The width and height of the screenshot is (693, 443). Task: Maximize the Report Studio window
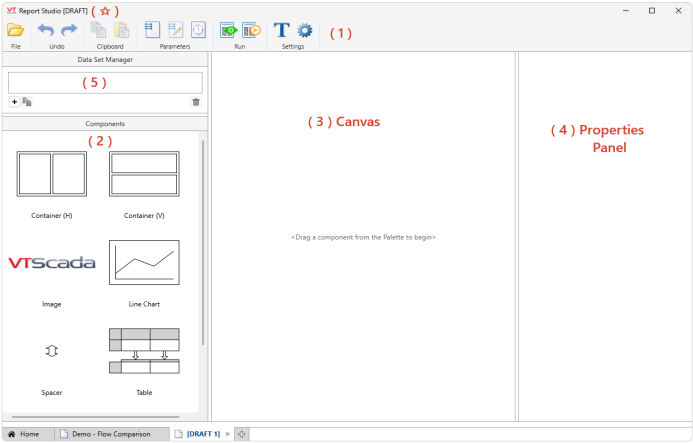[652, 11]
